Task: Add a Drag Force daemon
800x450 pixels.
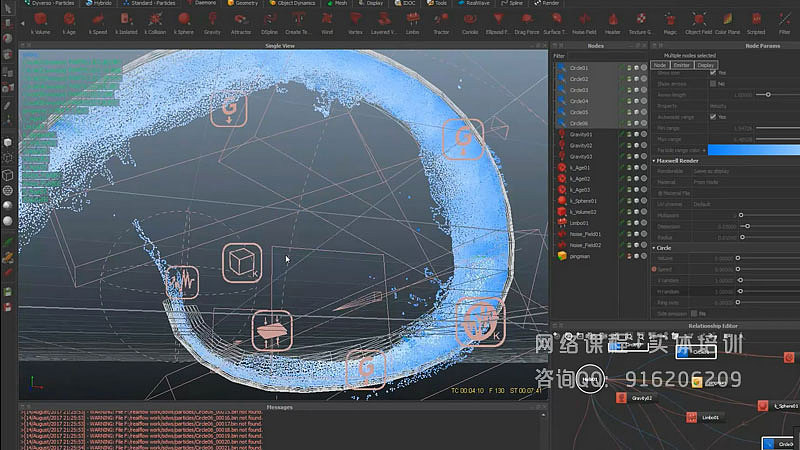Action: click(x=527, y=23)
